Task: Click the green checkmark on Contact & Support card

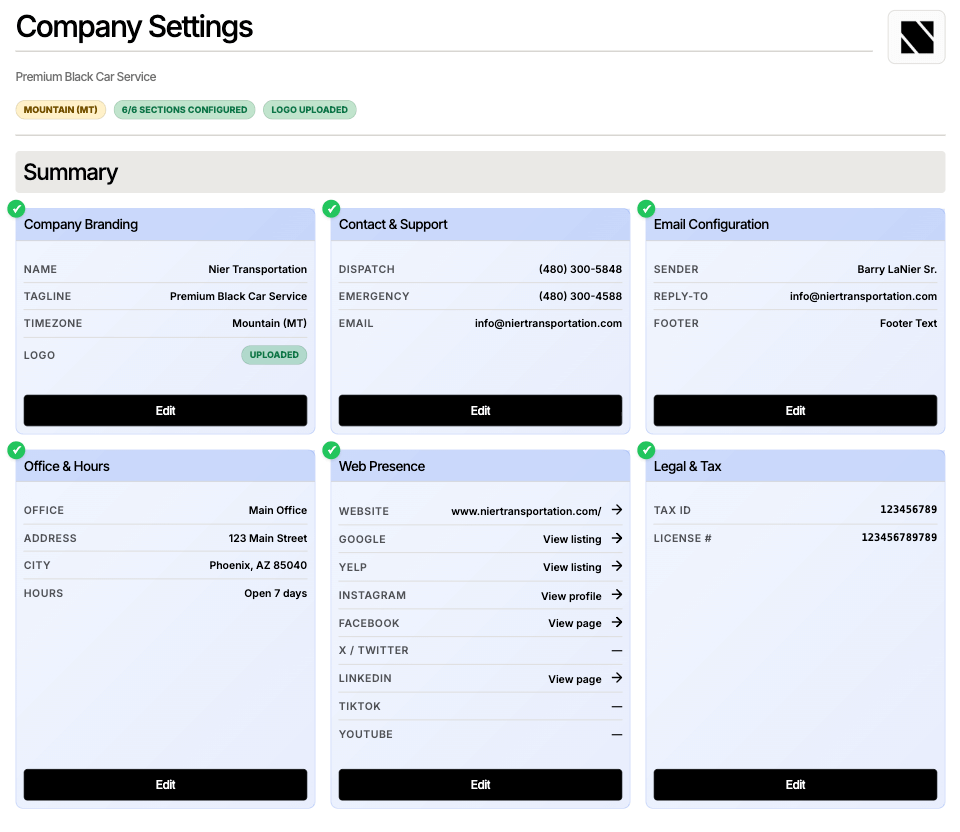Action: point(331,209)
